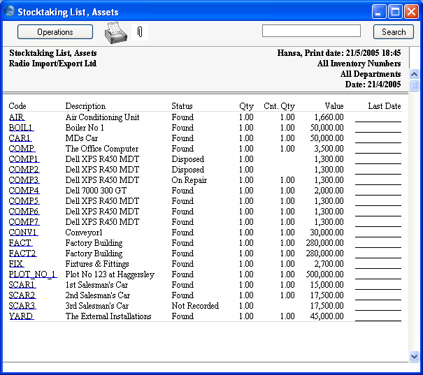Screen dimensions: 423x375
Task: Click the 'All Inventory Numbers' header text
Action: 359,63
